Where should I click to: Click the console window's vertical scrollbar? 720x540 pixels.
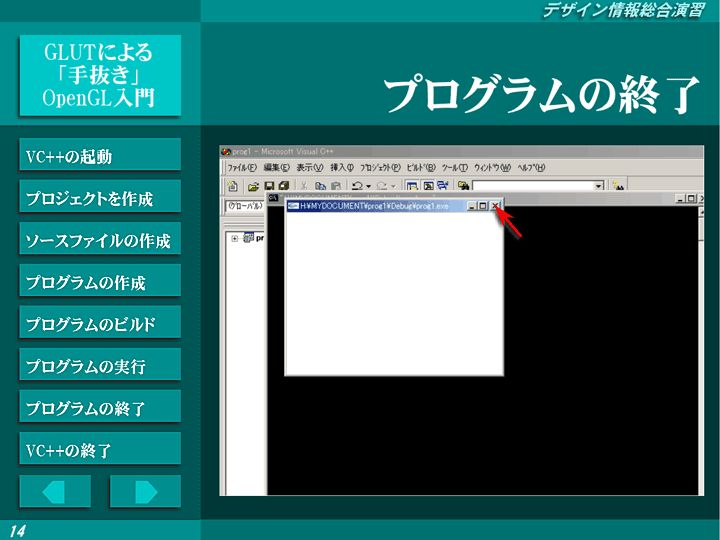pos(701,349)
